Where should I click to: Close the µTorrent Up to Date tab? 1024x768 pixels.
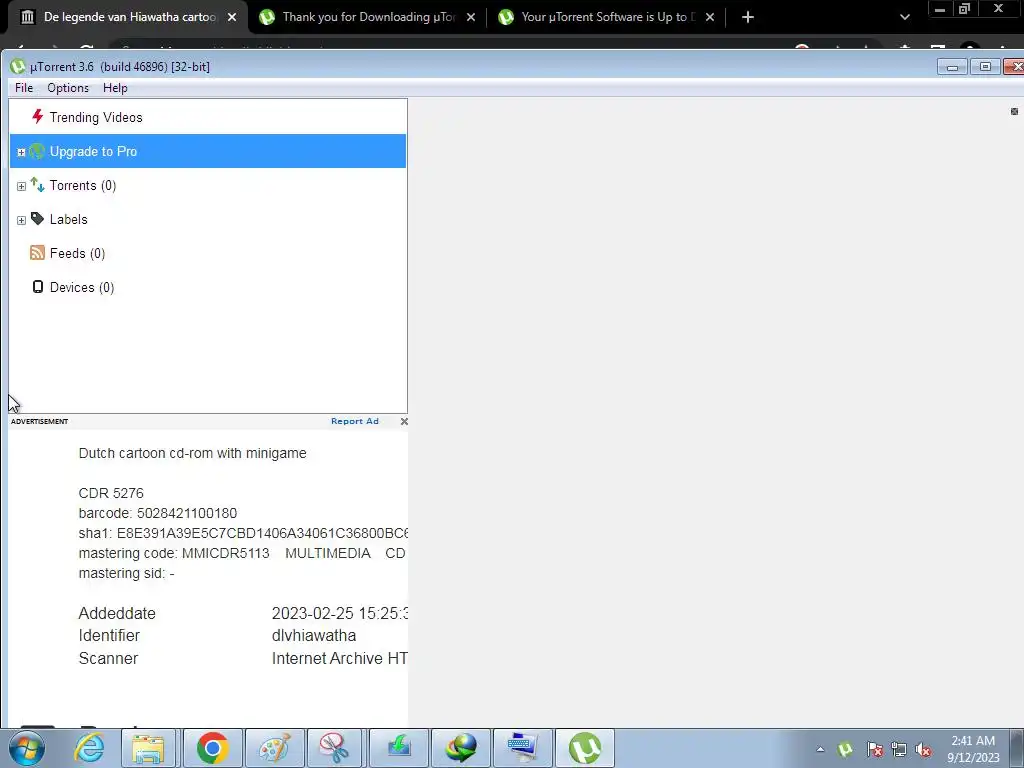point(710,17)
